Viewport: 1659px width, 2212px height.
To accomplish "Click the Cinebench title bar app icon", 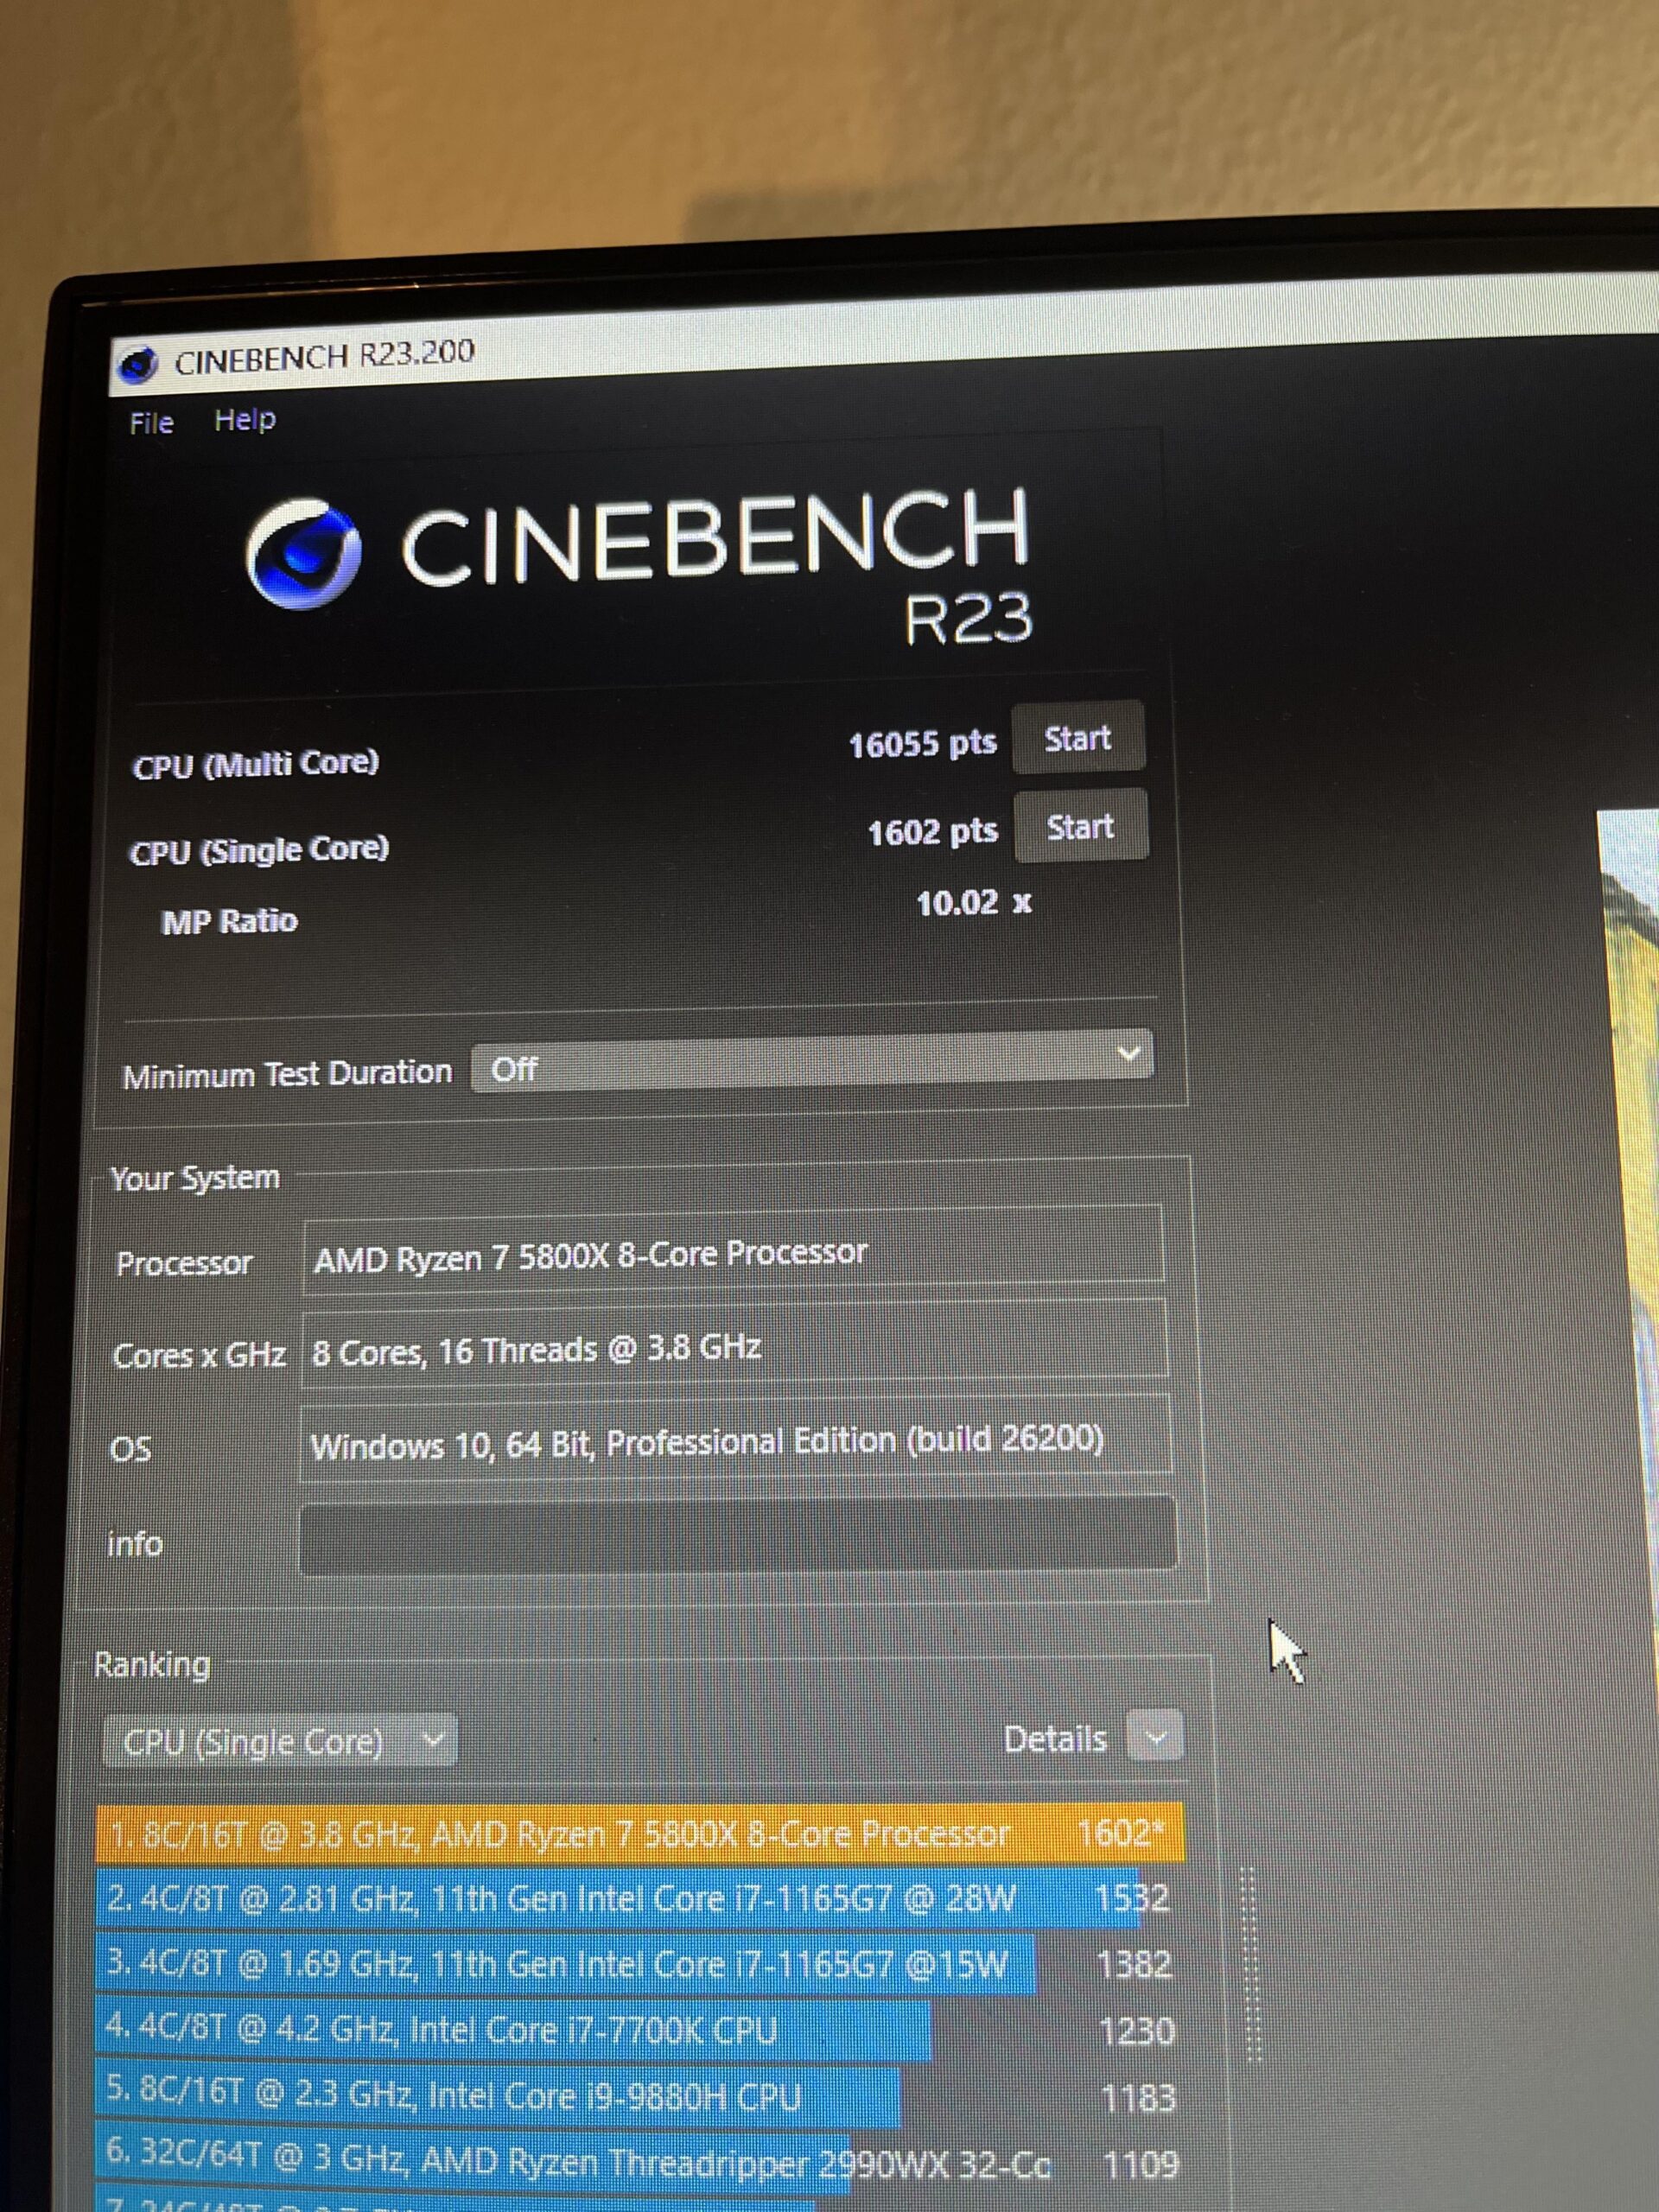I will pyautogui.click(x=137, y=364).
